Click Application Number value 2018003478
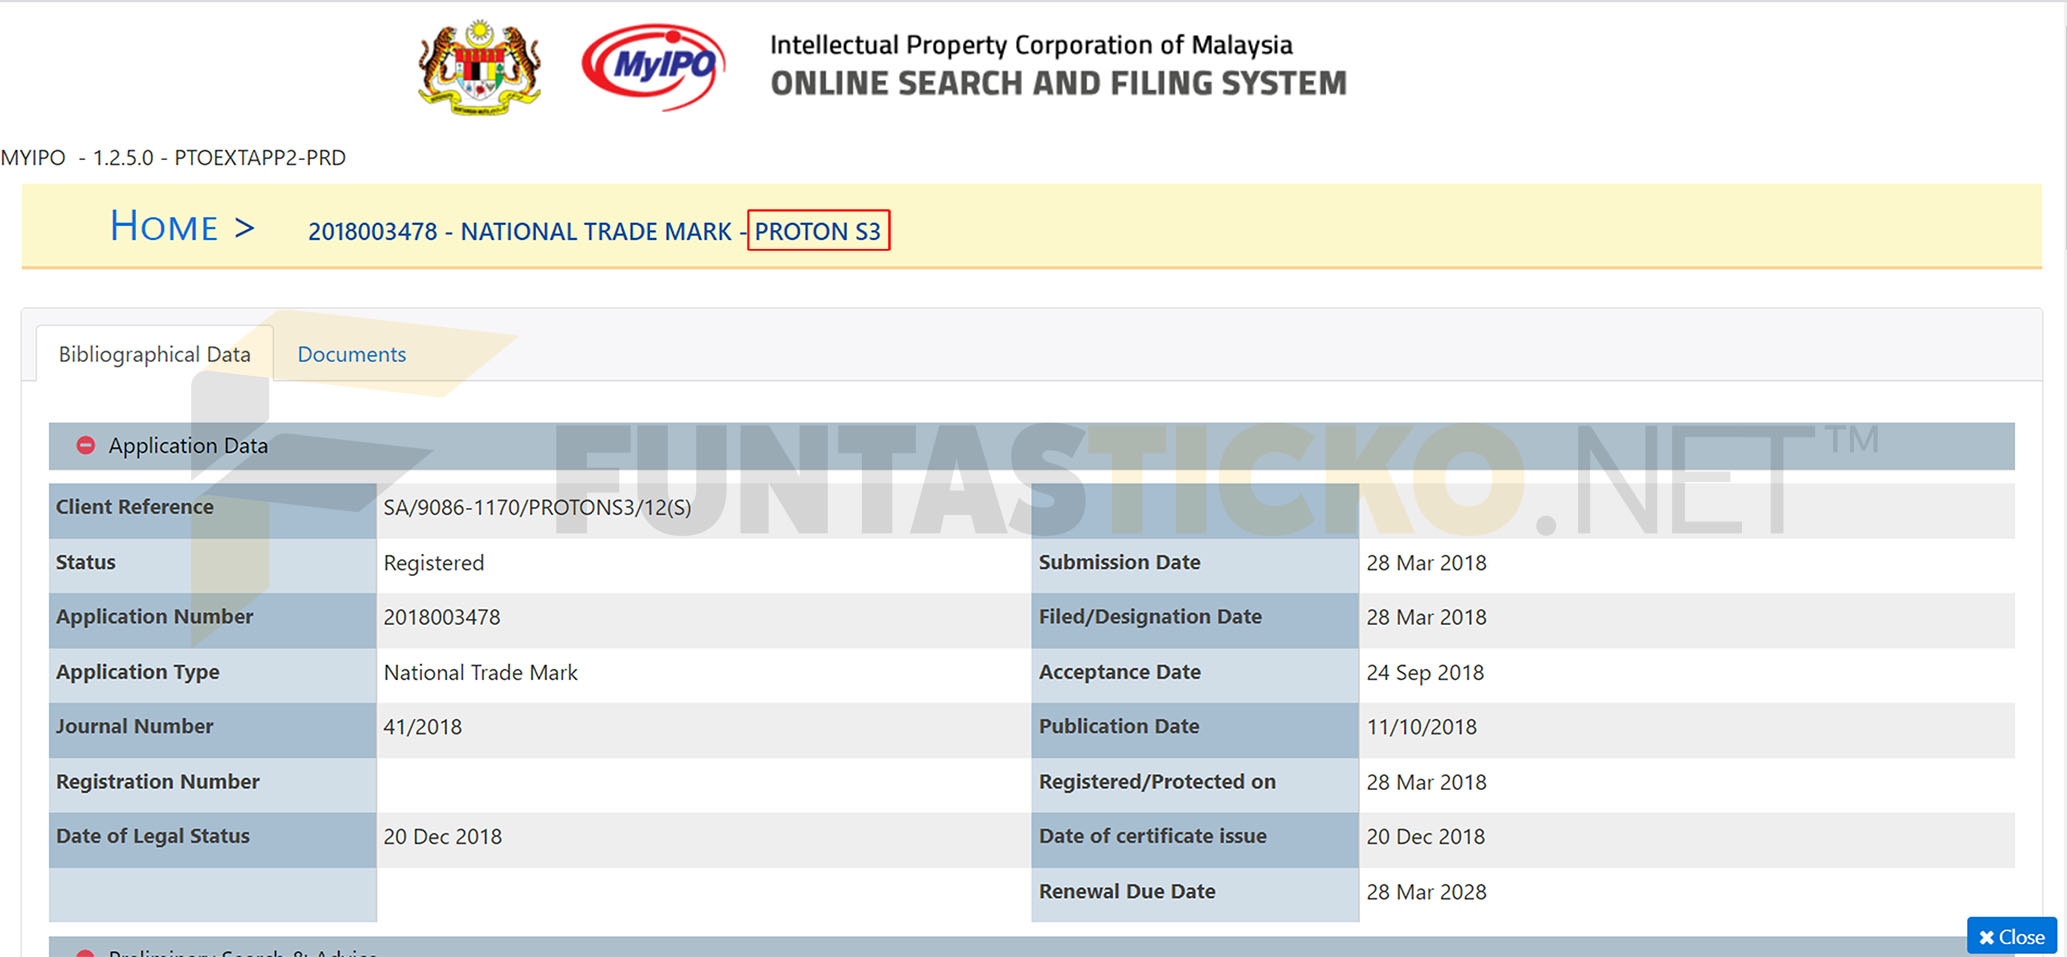 442,617
